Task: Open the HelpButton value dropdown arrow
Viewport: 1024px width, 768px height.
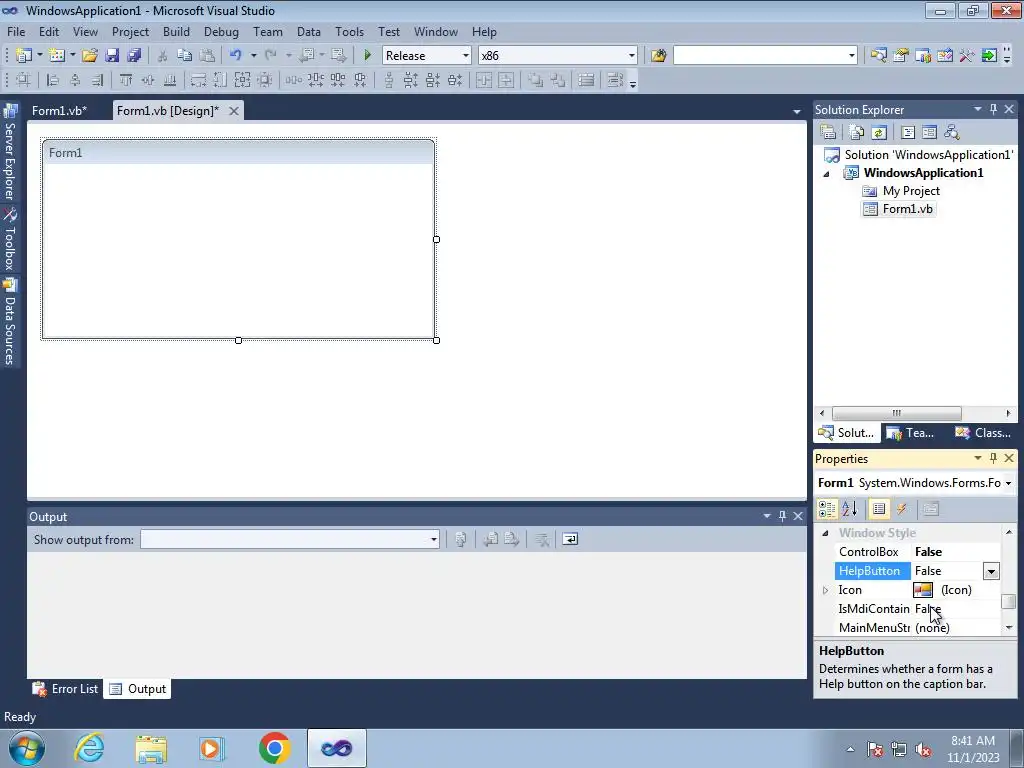Action: (991, 571)
